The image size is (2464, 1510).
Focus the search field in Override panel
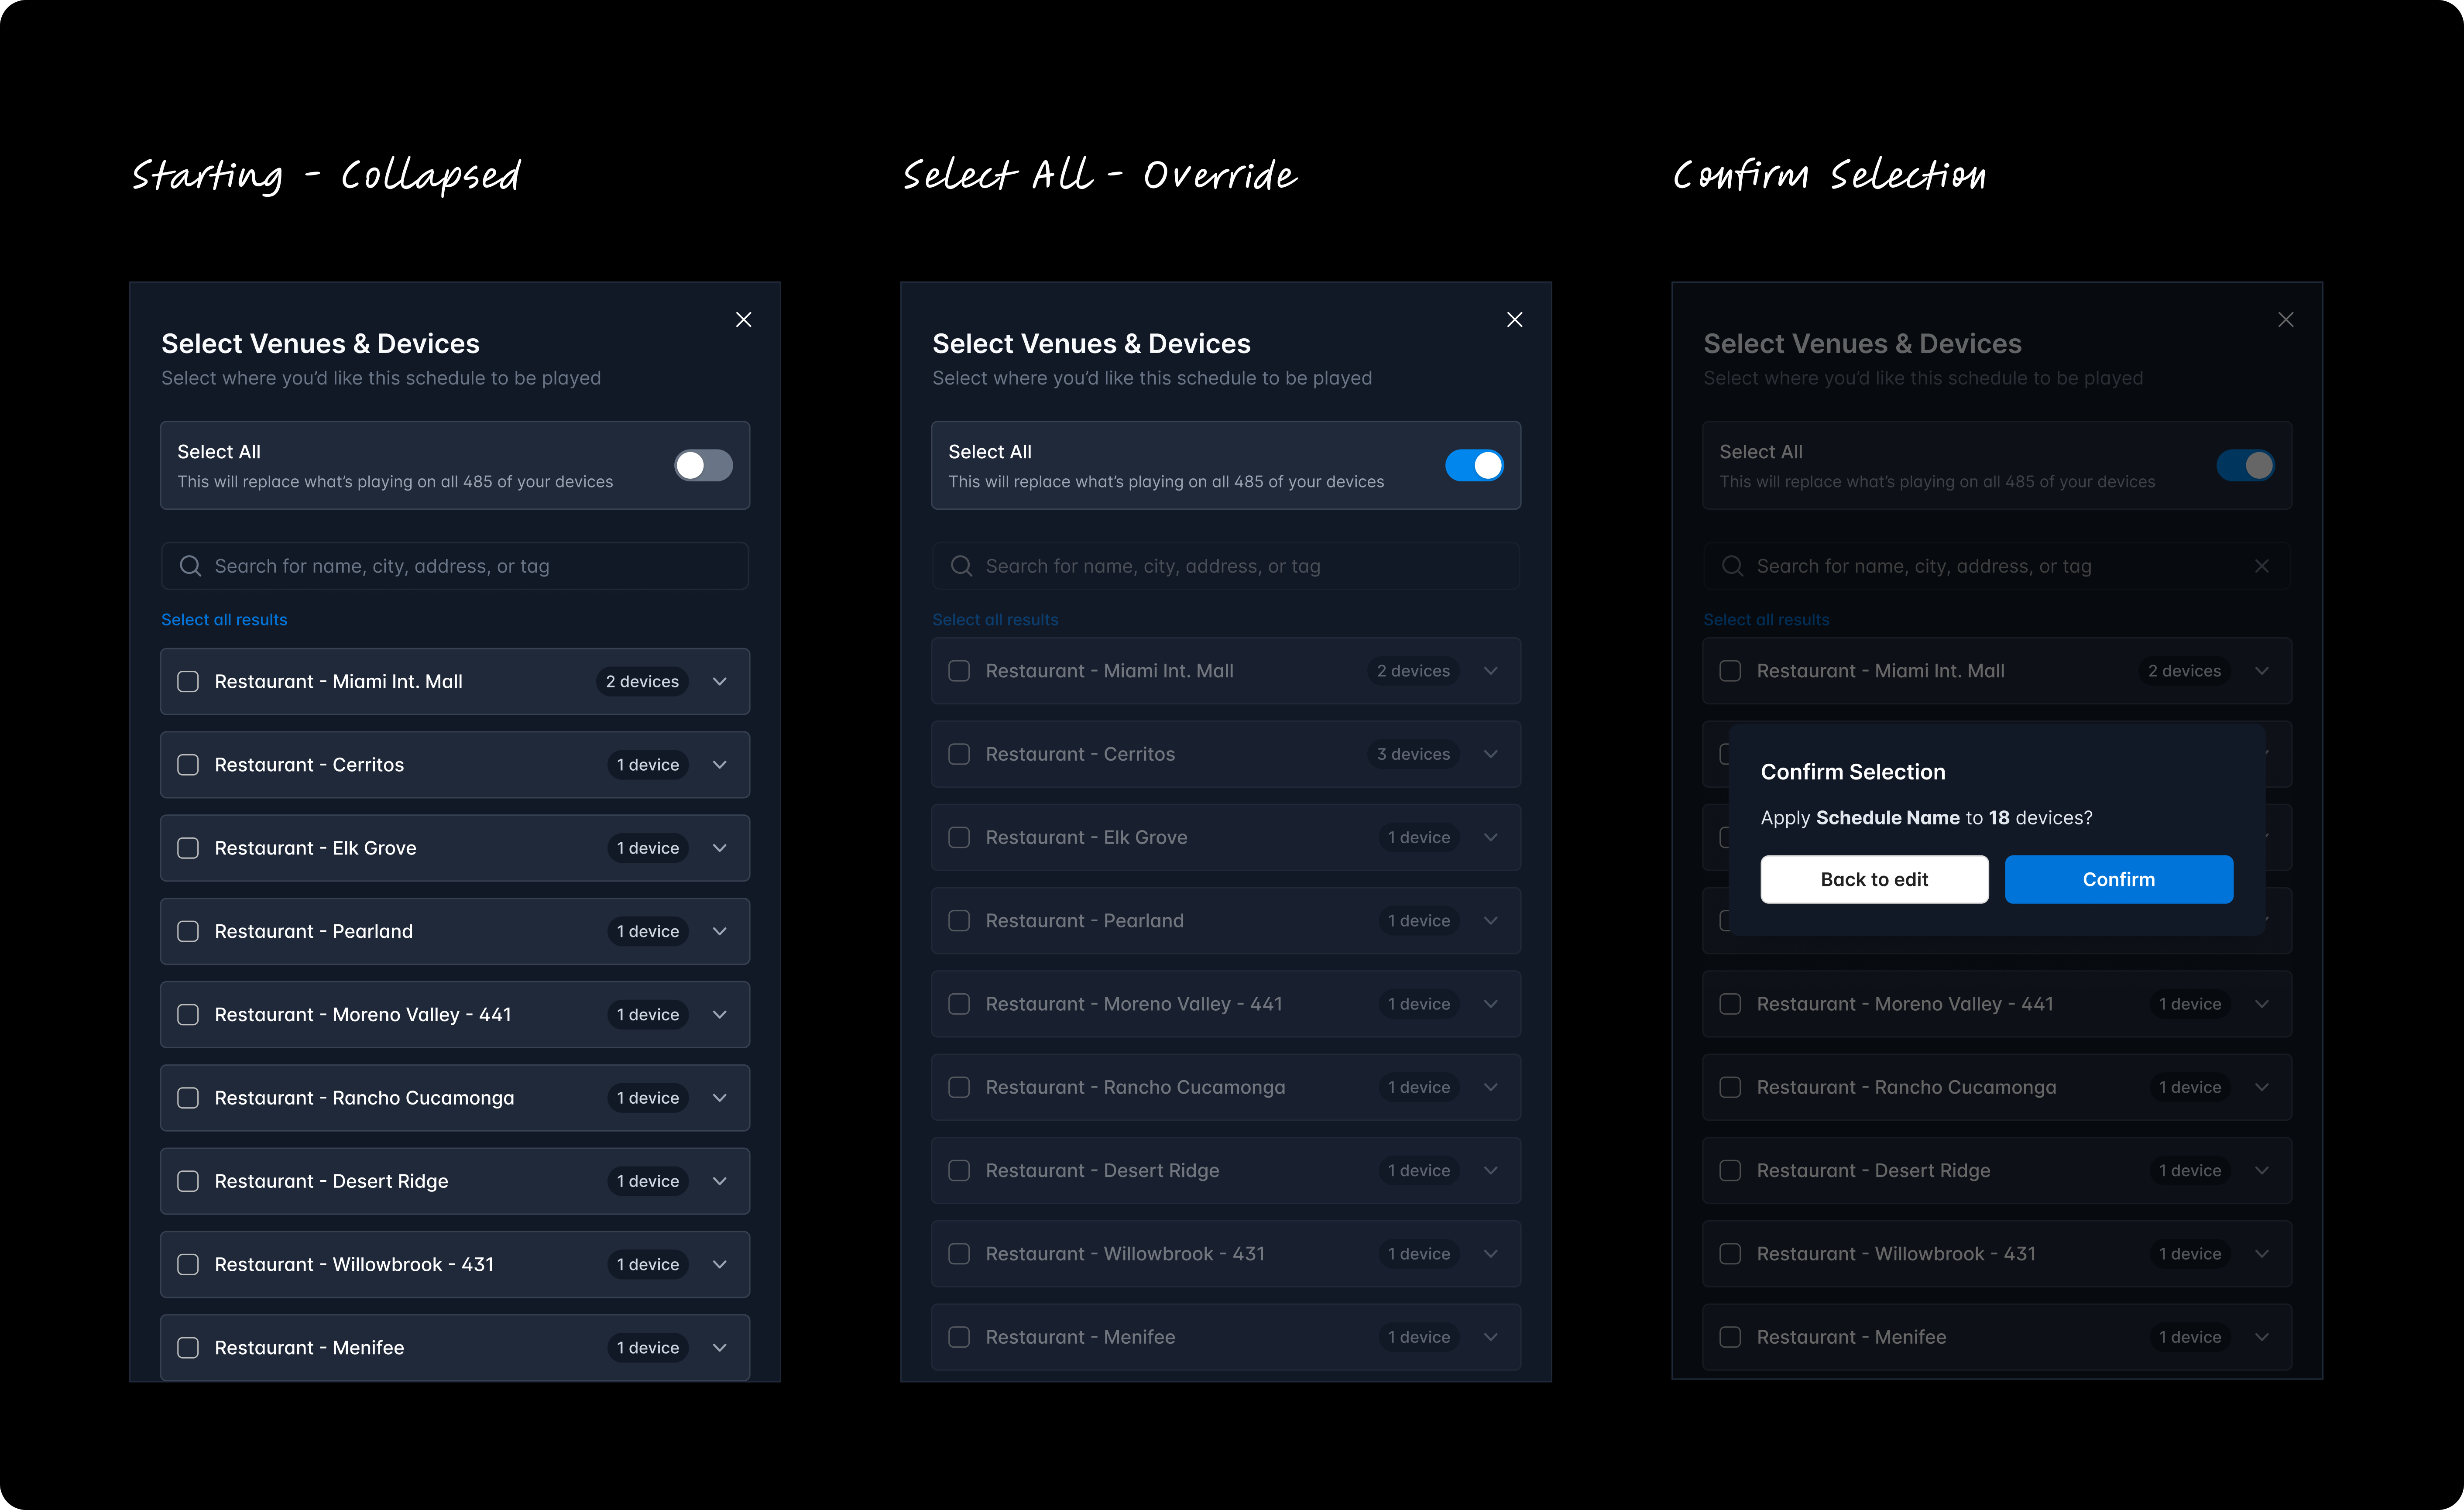click(x=1226, y=566)
